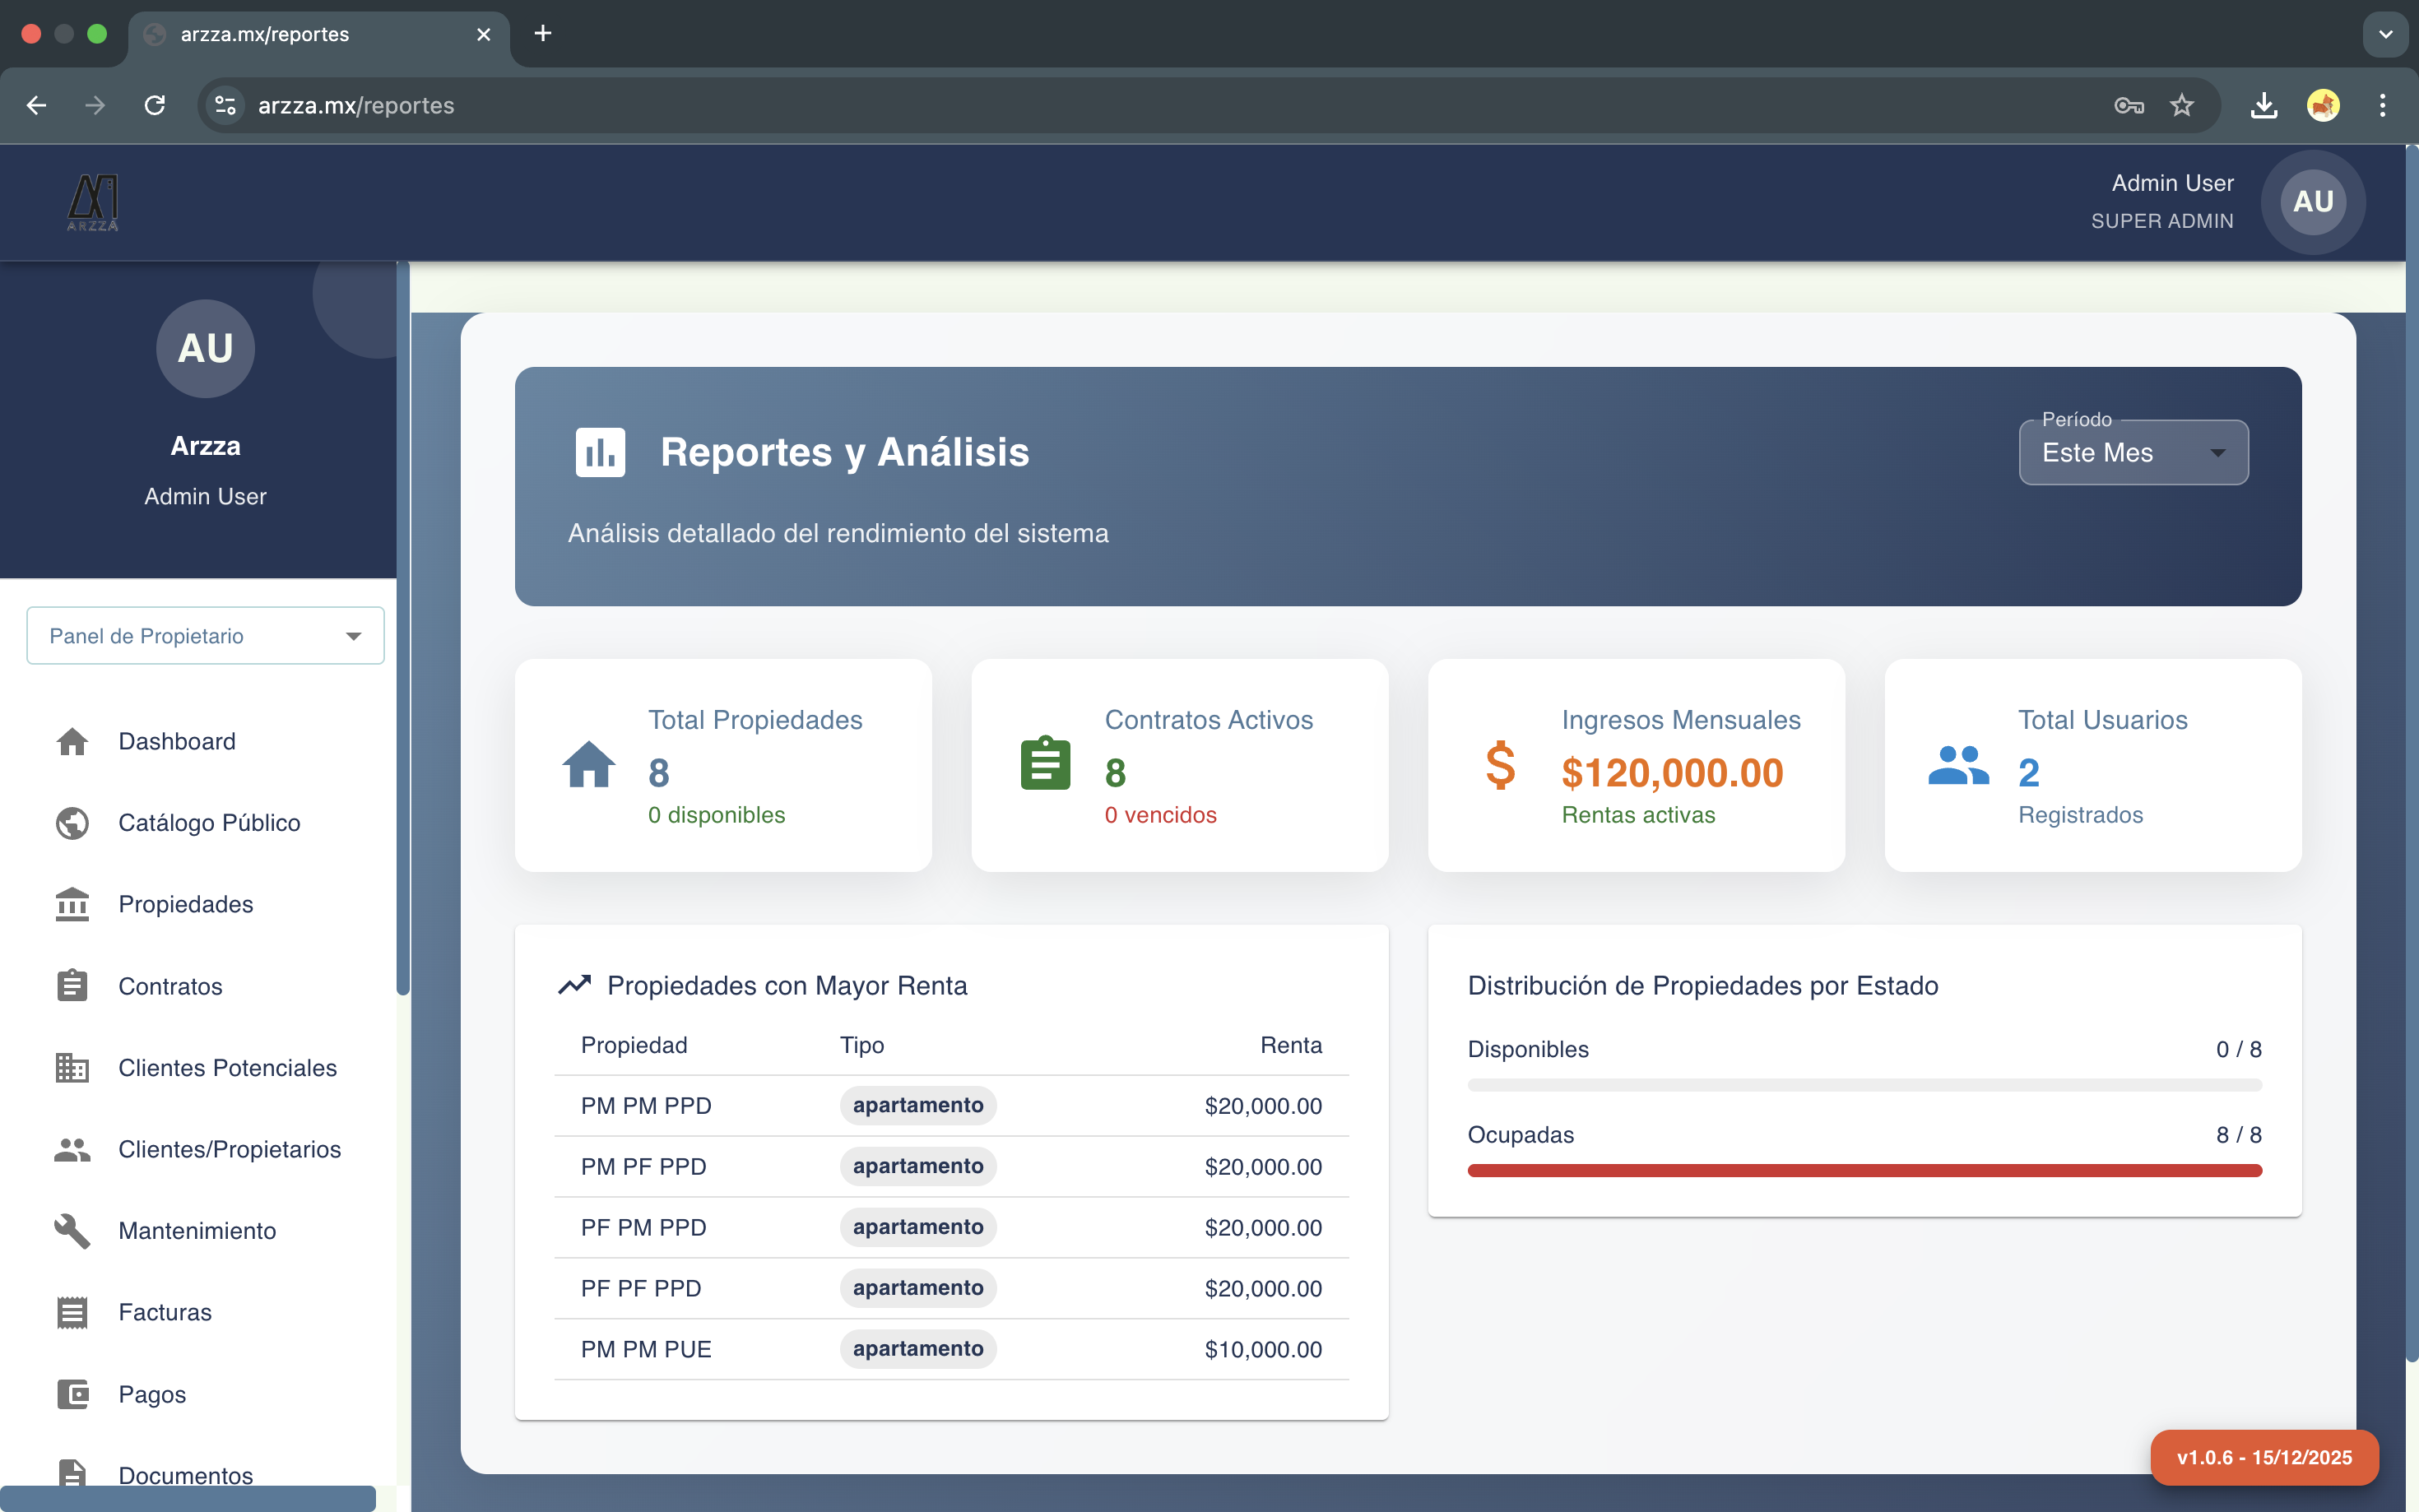Image resolution: width=2419 pixels, height=1512 pixels.
Task: Open the Panel de Propietario dropdown
Action: click(x=205, y=636)
